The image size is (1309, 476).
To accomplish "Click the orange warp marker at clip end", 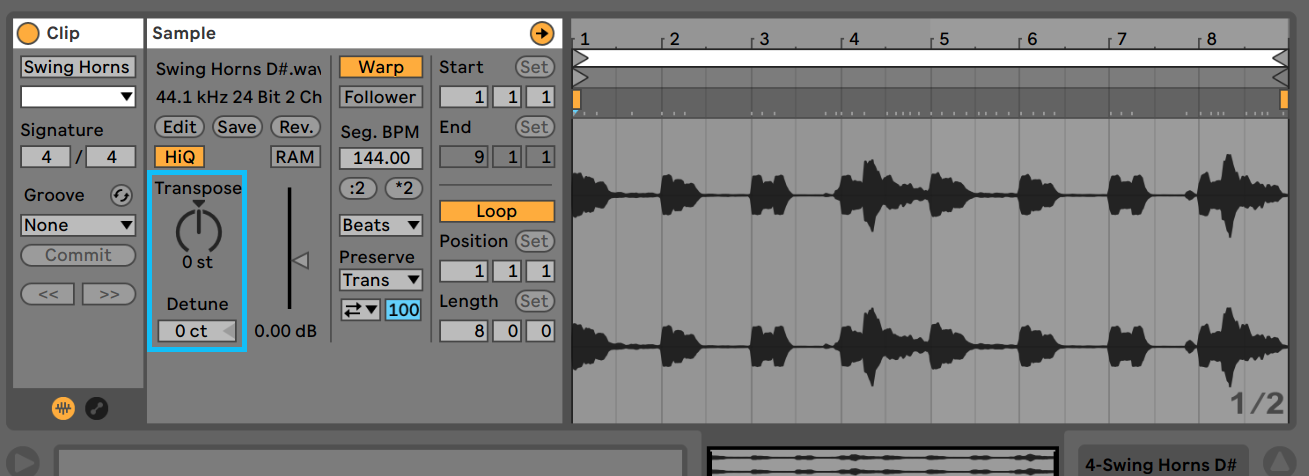I will pos(1284,99).
